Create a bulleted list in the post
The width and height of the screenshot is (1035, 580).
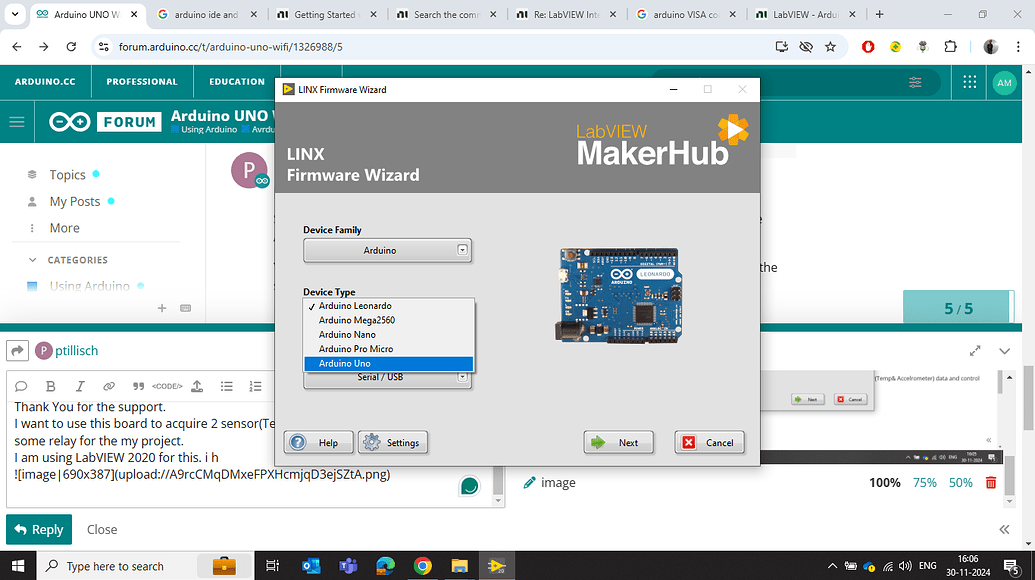point(226,386)
